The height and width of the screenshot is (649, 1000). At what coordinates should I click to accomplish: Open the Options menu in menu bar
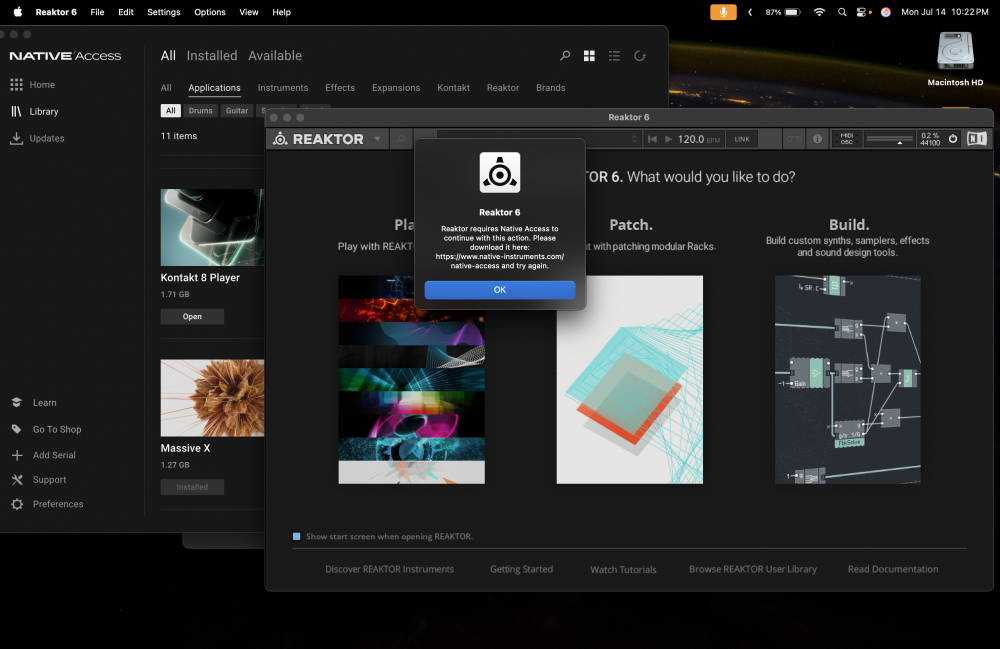point(210,12)
